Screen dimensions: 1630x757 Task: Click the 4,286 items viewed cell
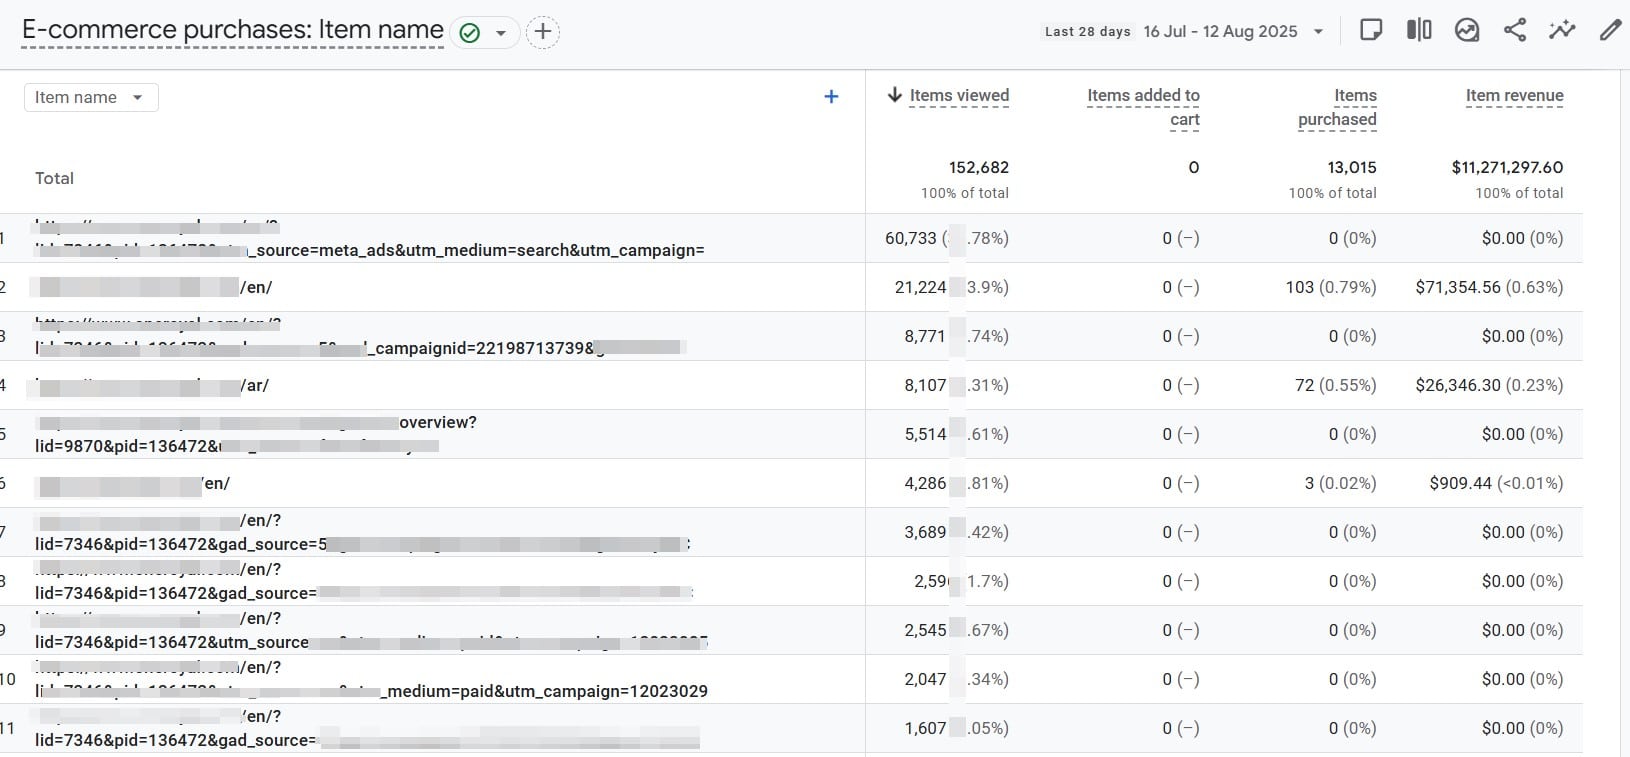pos(956,483)
